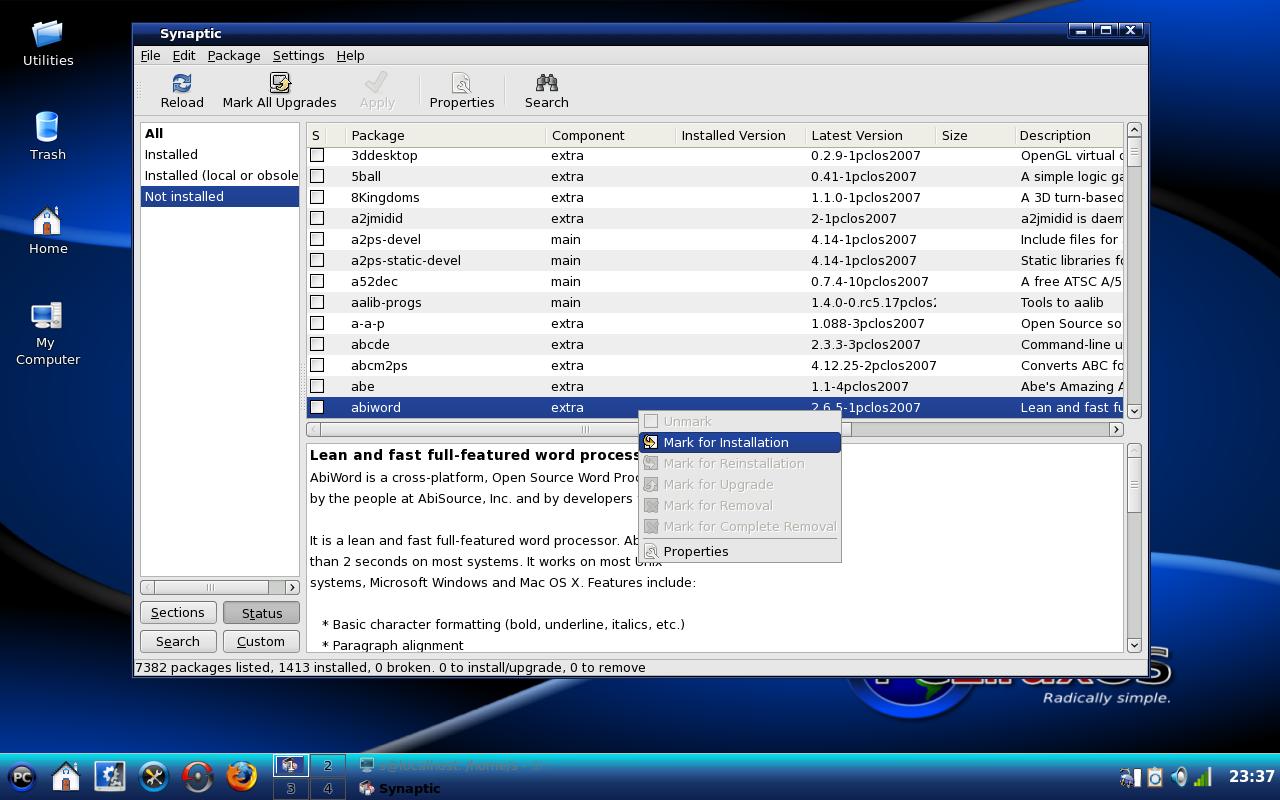The width and height of the screenshot is (1280, 800).
Task: Open the Properties toolbar icon
Action: click(461, 84)
